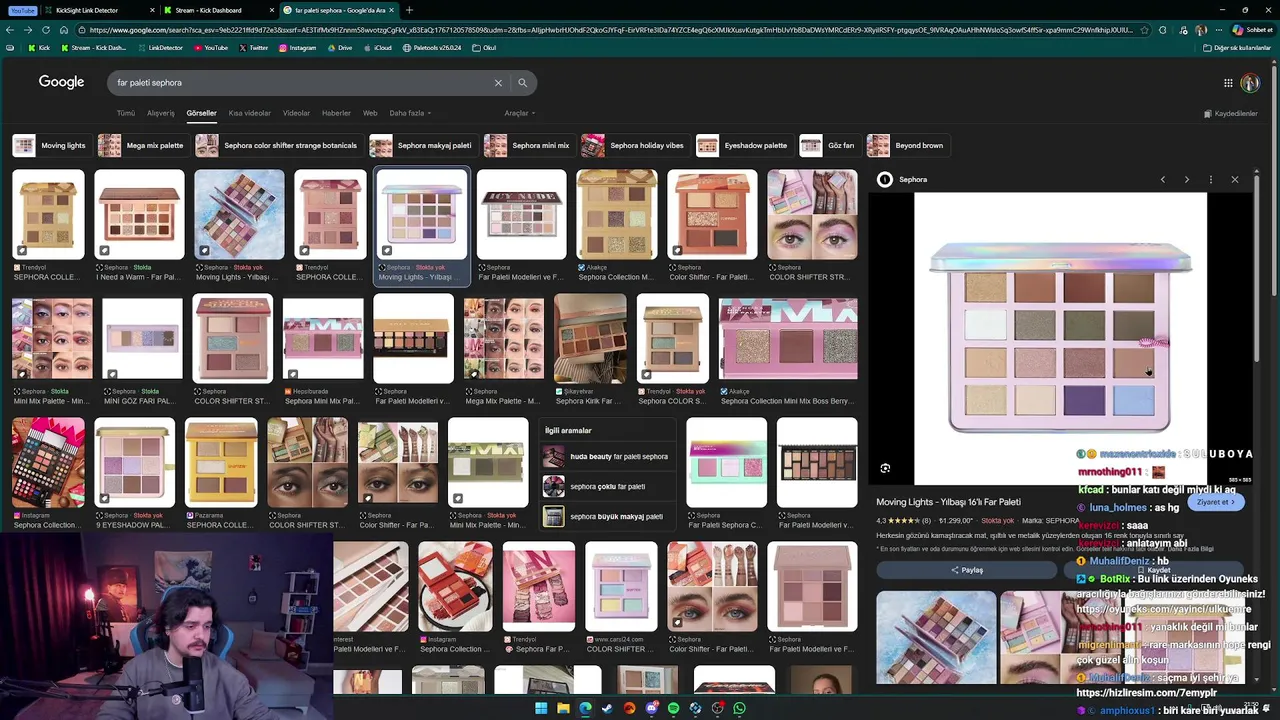Clear the search box with the X icon
Image resolution: width=1280 pixels, height=720 pixels.
(x=498, y=83)
